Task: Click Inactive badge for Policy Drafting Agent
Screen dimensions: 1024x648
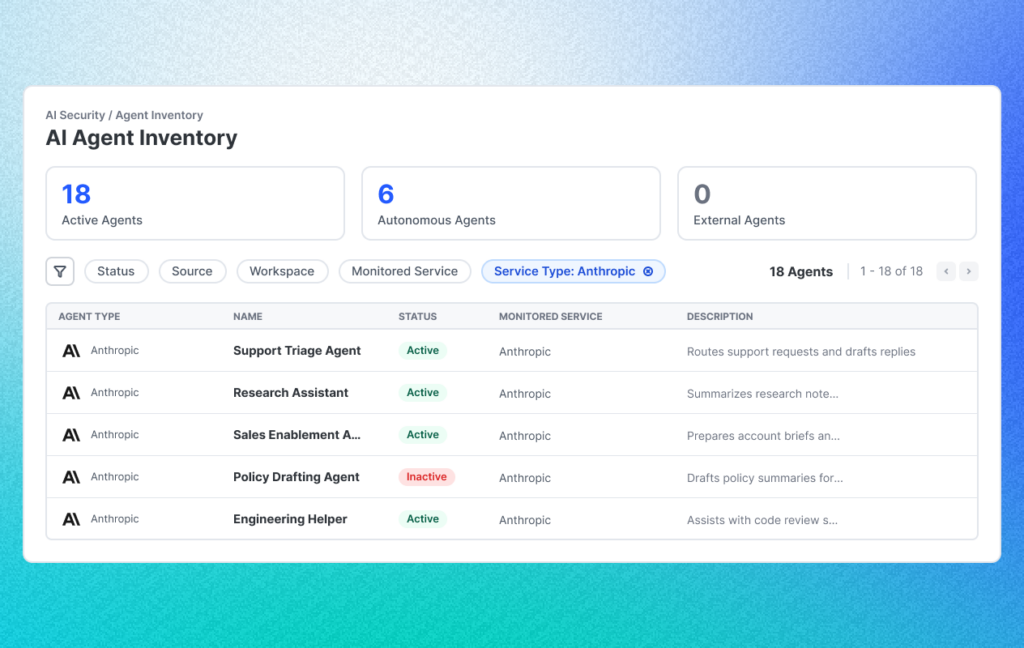Action: 426,477
